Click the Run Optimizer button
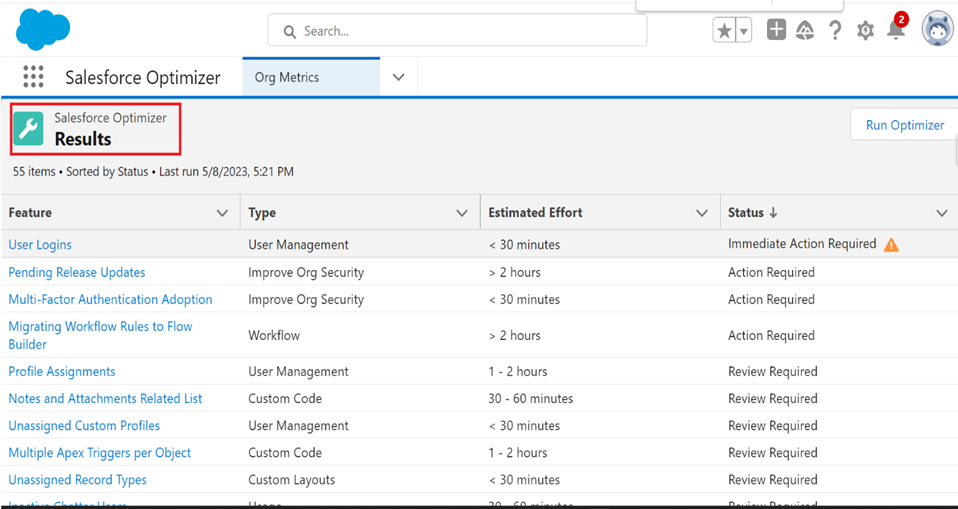The width and height of the screenshot is (958, 509). (904, 125)
